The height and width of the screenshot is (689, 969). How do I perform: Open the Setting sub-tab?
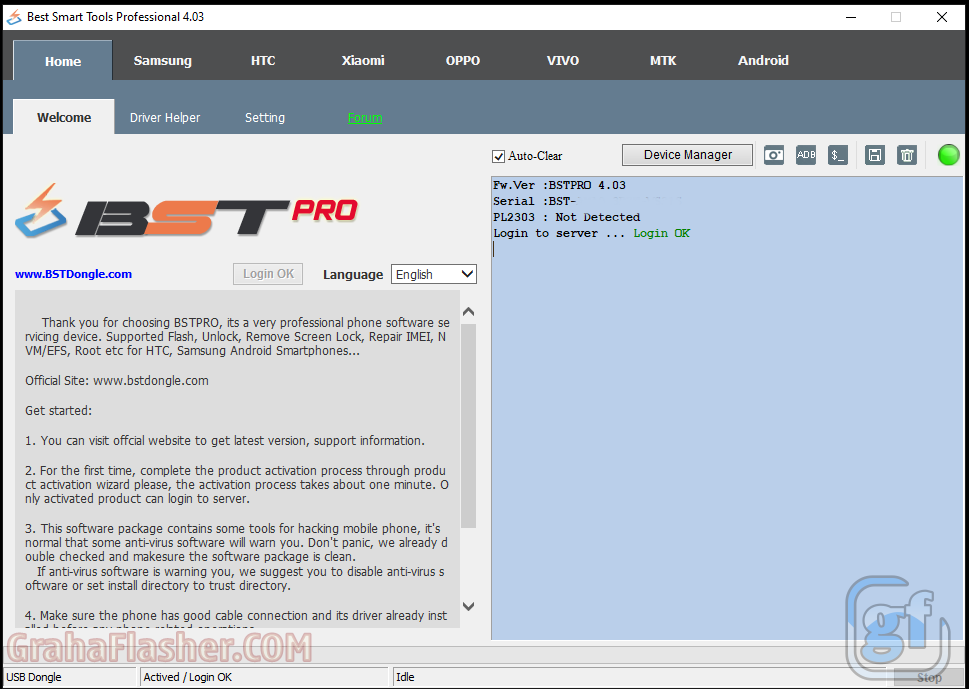point(265,117)
